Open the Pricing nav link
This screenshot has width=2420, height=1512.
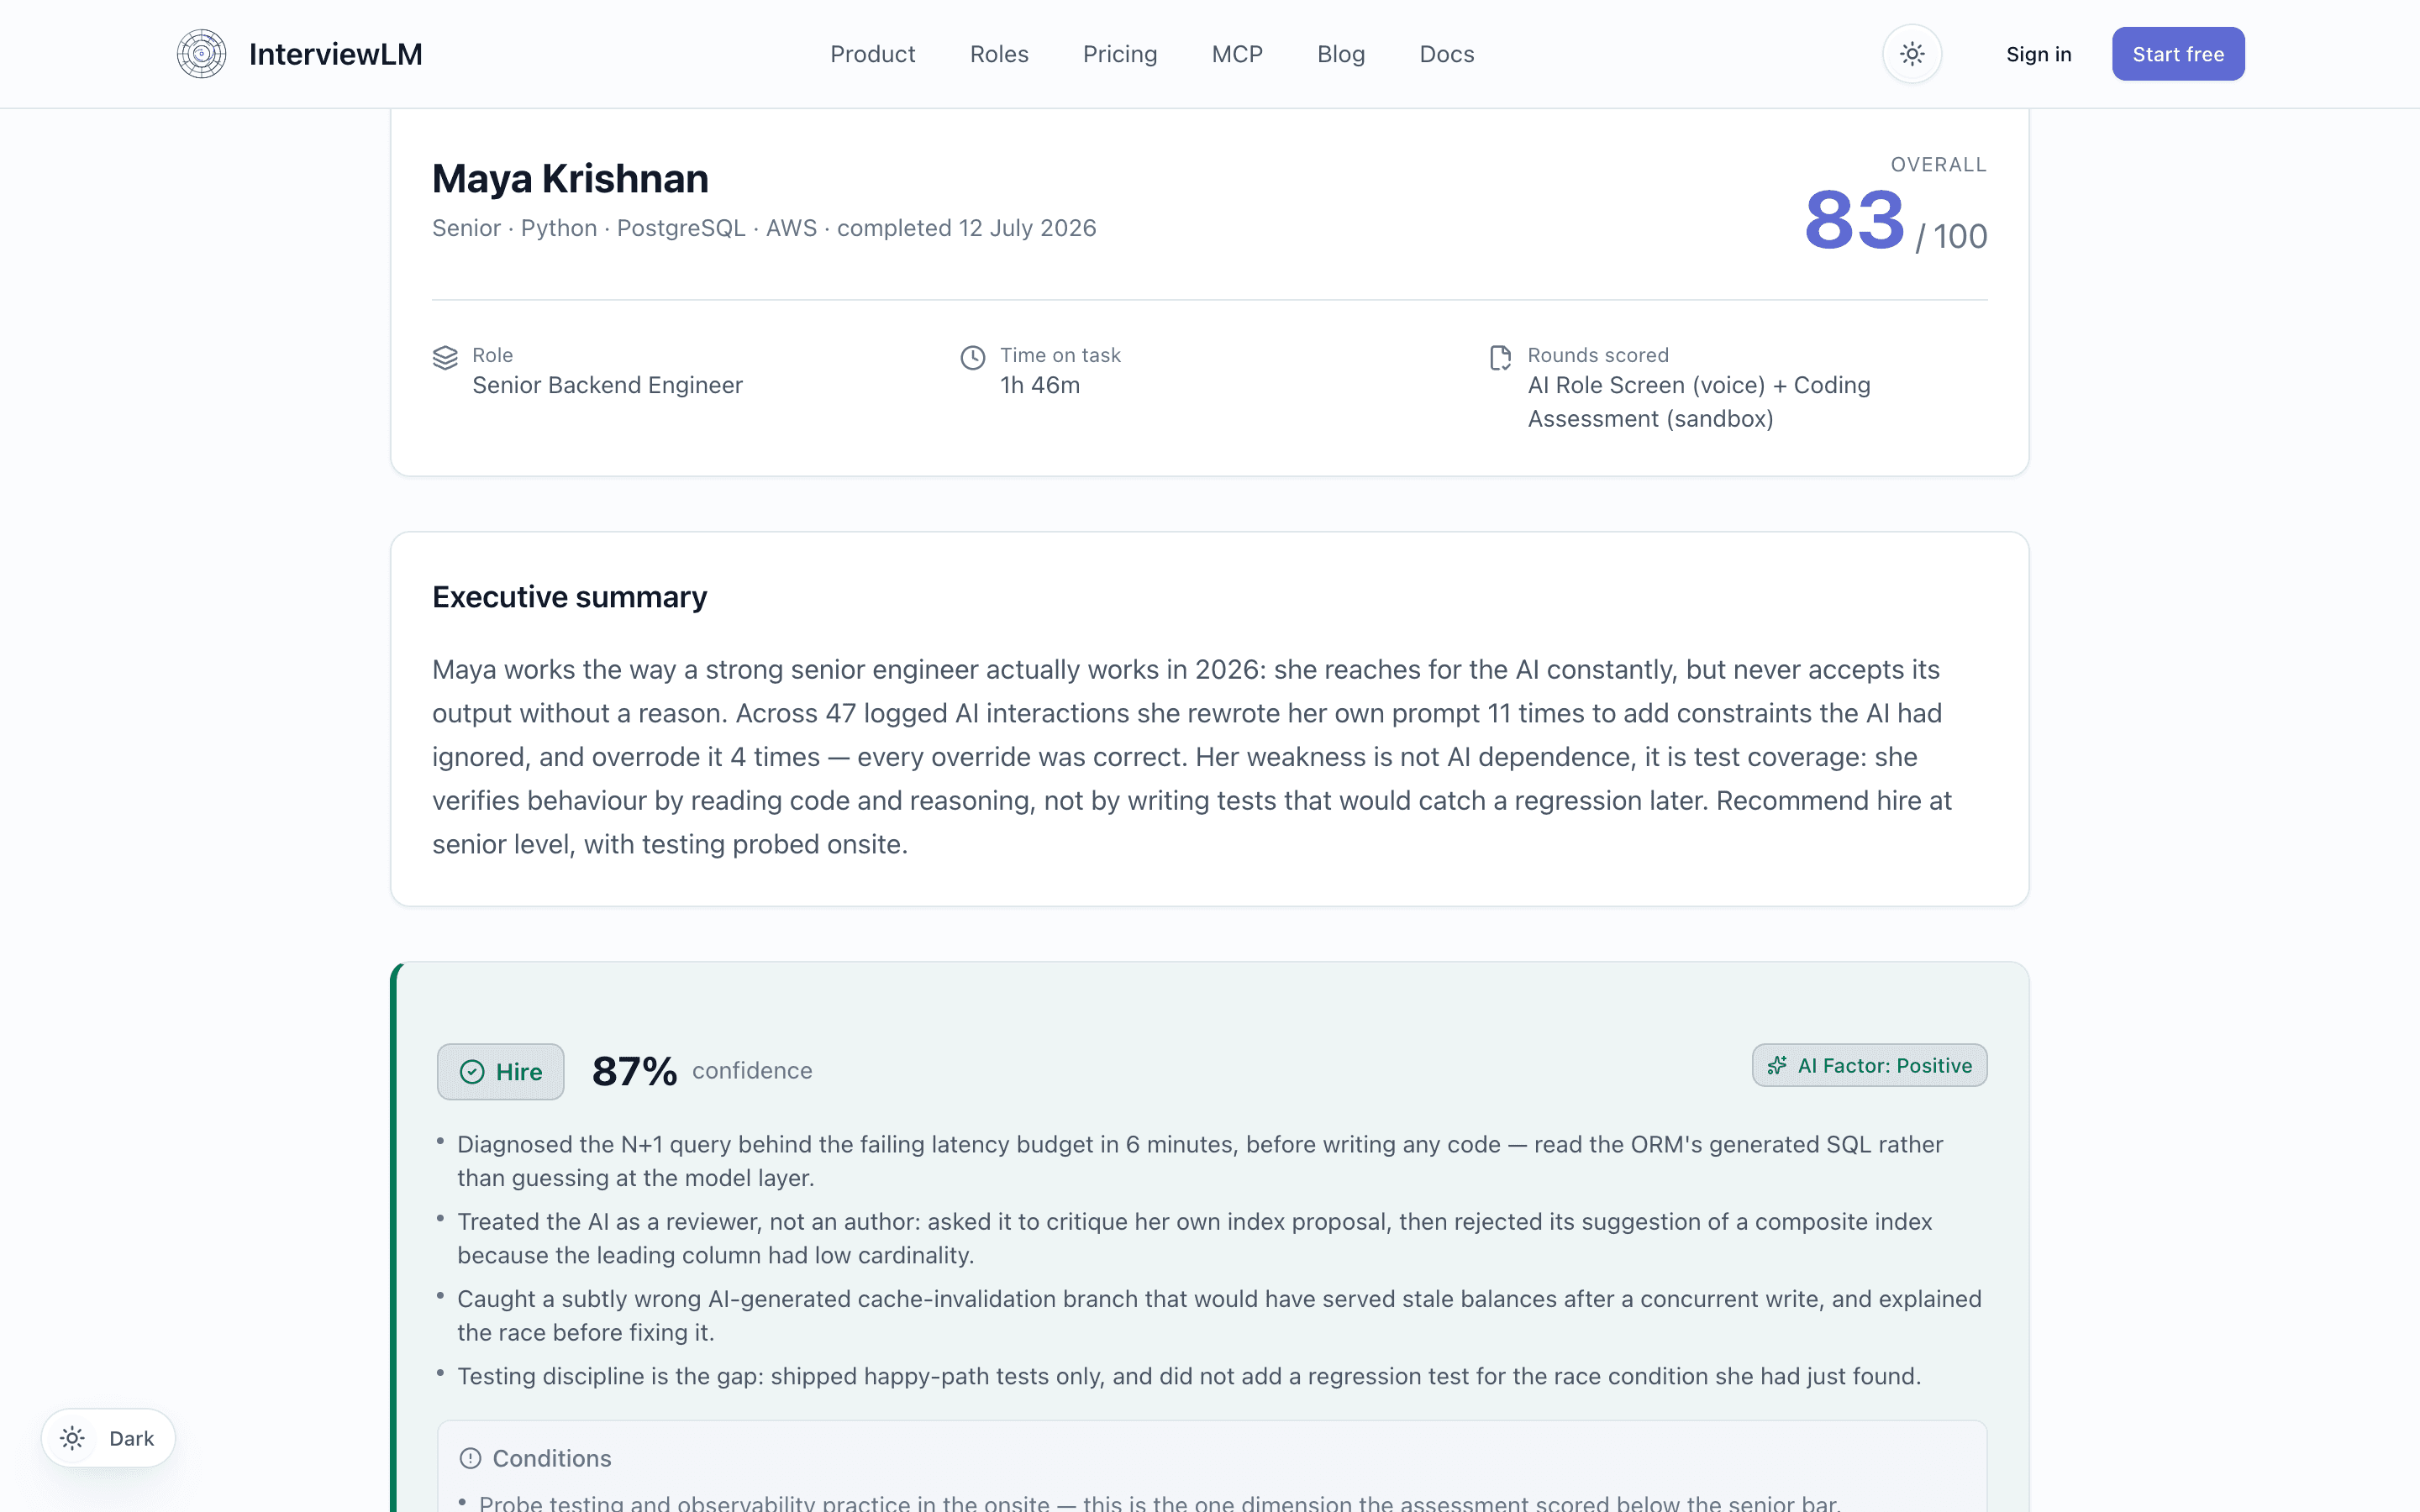(1120, 54)
